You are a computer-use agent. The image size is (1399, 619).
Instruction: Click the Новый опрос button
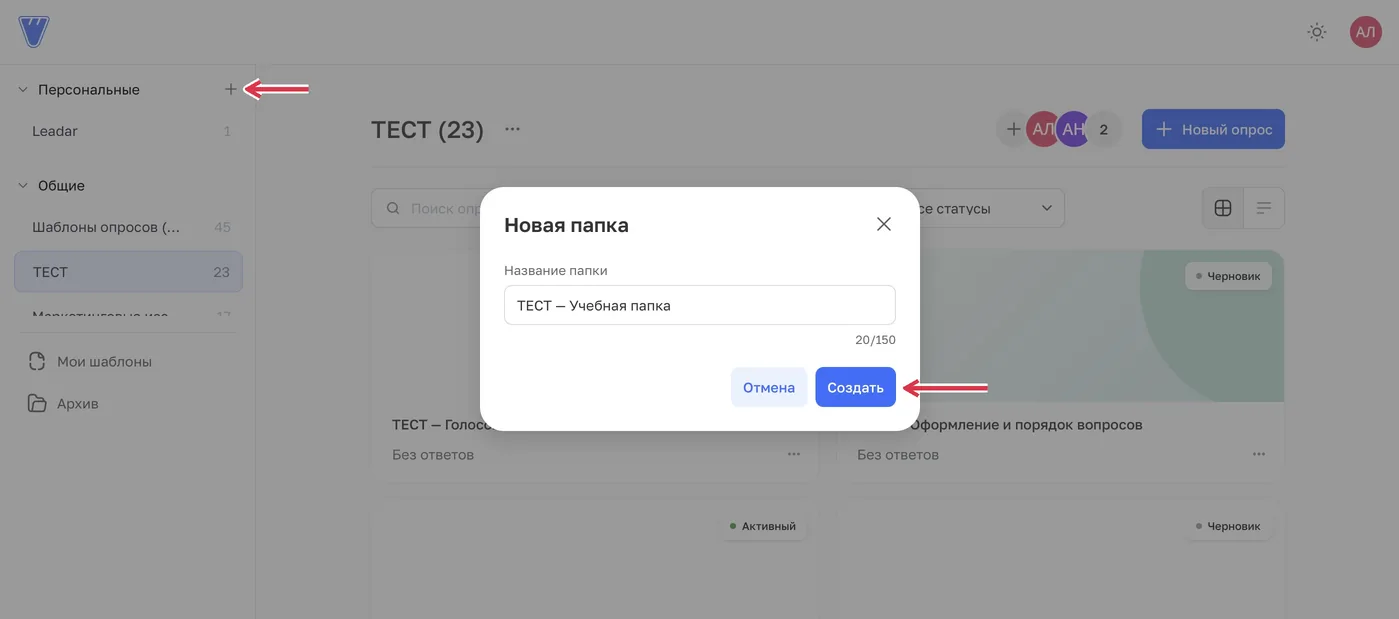pyautogui.click(x=1213, y=129)
